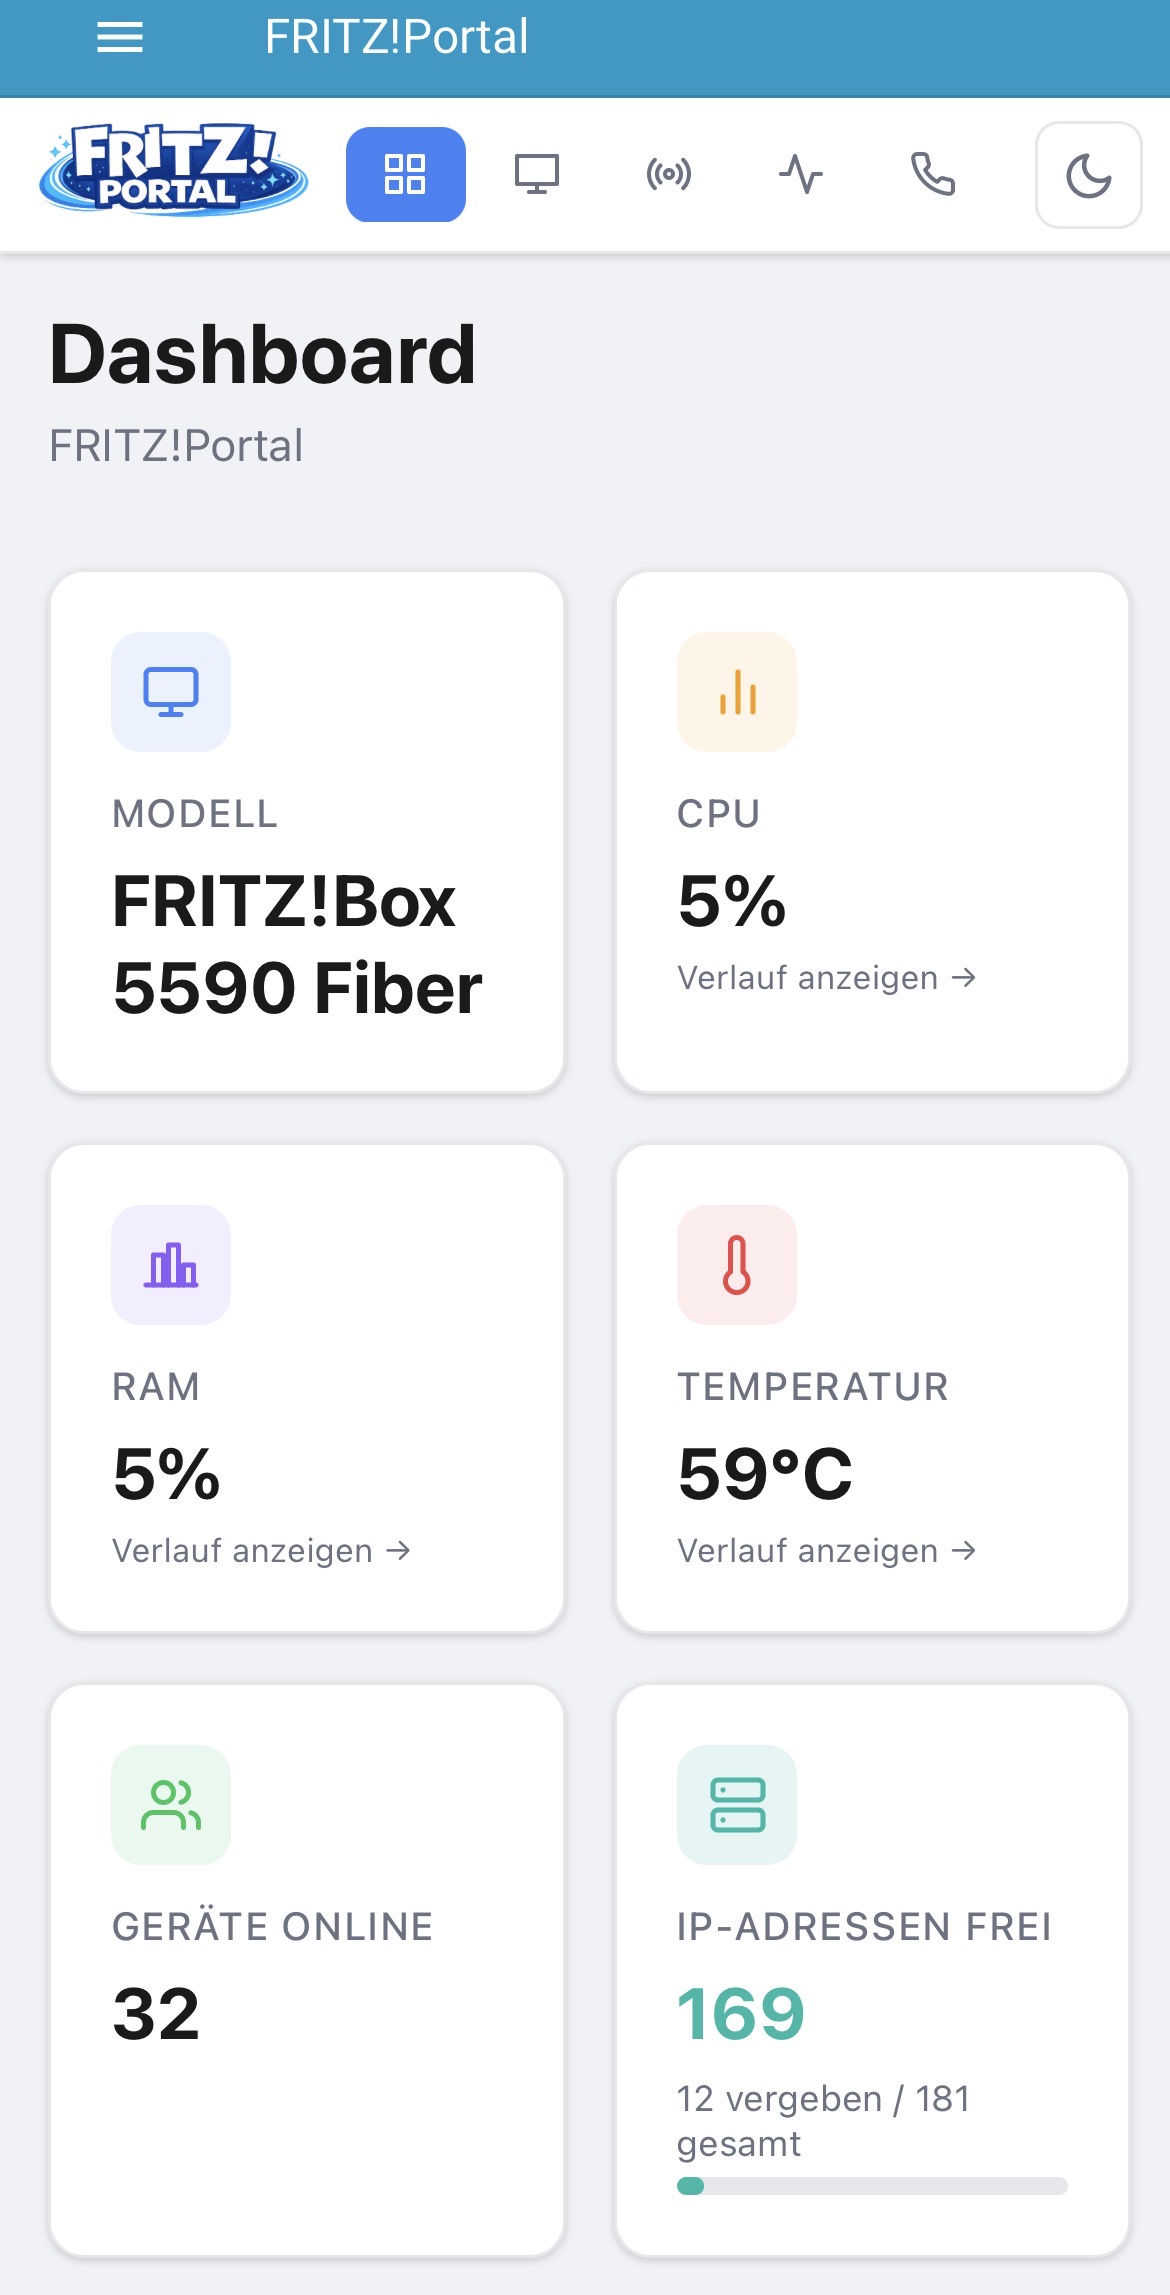Show RAM history via Verlauf anzeigen
This screenshot has height=2295, width=1170.
point(262,1551)
